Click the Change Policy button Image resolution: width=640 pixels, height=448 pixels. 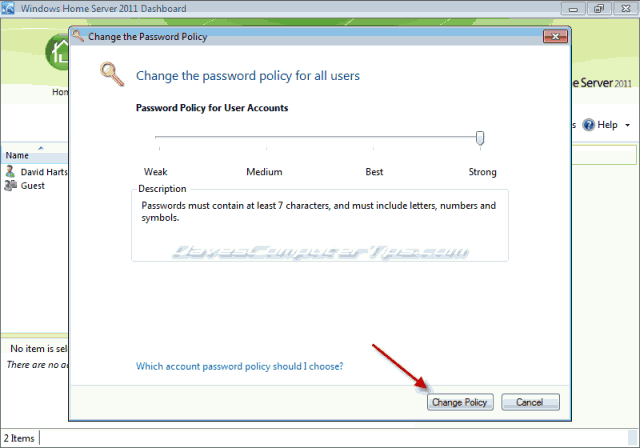tap(460, 402)
